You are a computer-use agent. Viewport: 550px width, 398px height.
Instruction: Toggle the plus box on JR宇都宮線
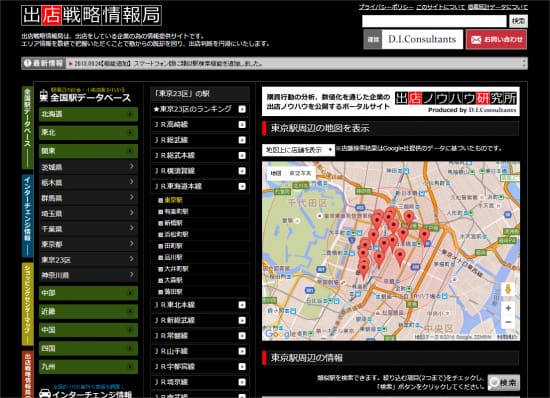click(x=242, y=367)
